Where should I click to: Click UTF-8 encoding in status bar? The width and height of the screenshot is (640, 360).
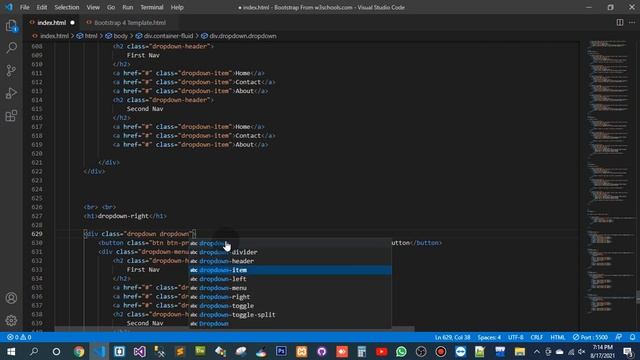pos(516,337)
